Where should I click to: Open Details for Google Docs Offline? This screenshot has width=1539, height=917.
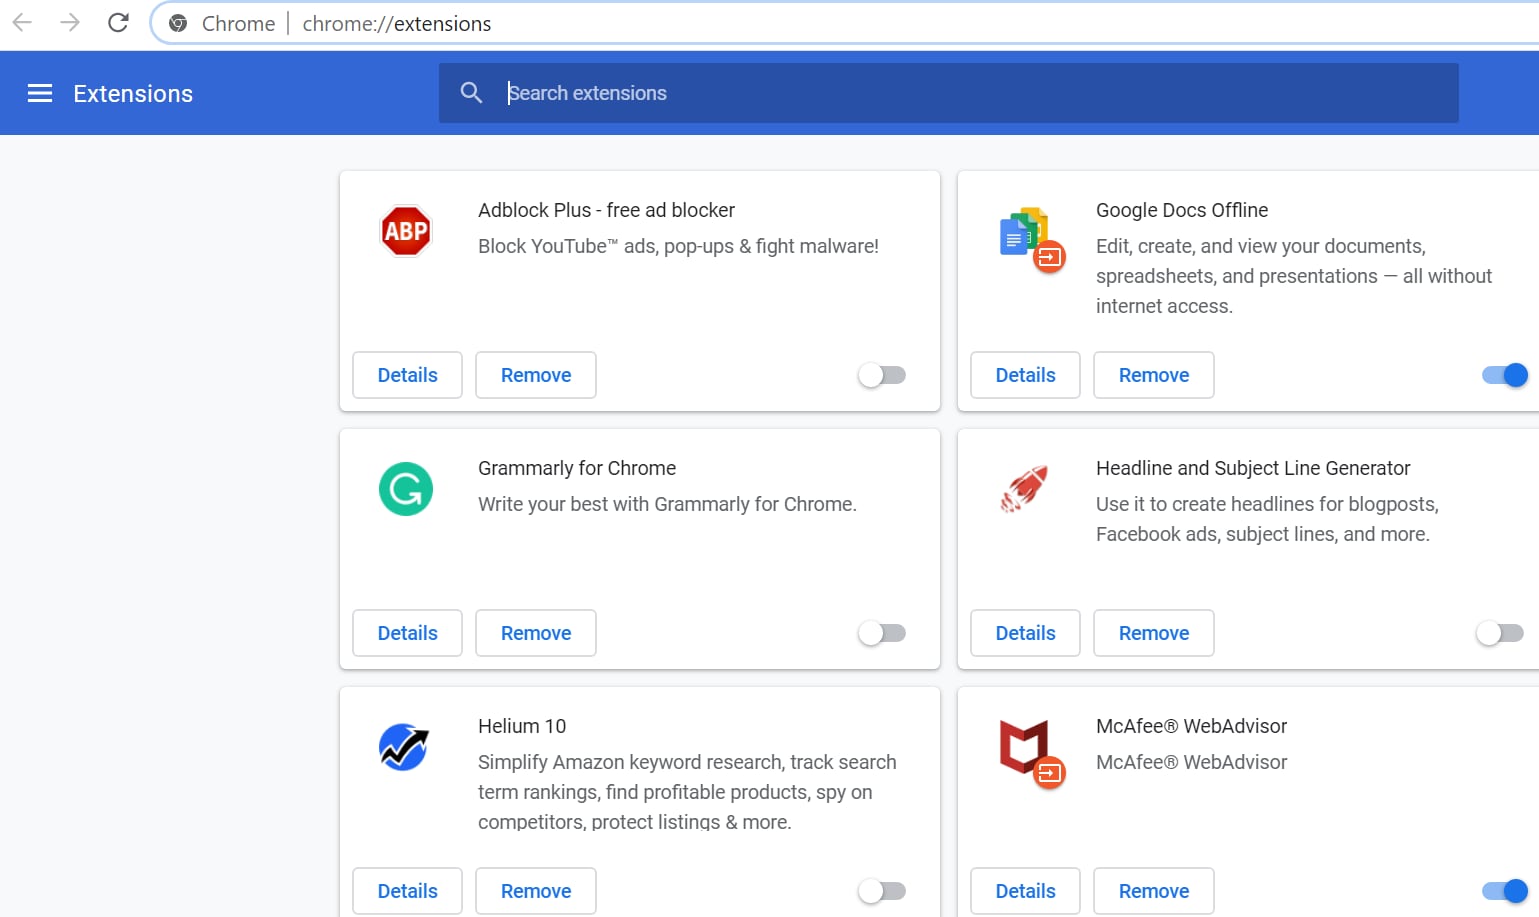click(1026, 375)
